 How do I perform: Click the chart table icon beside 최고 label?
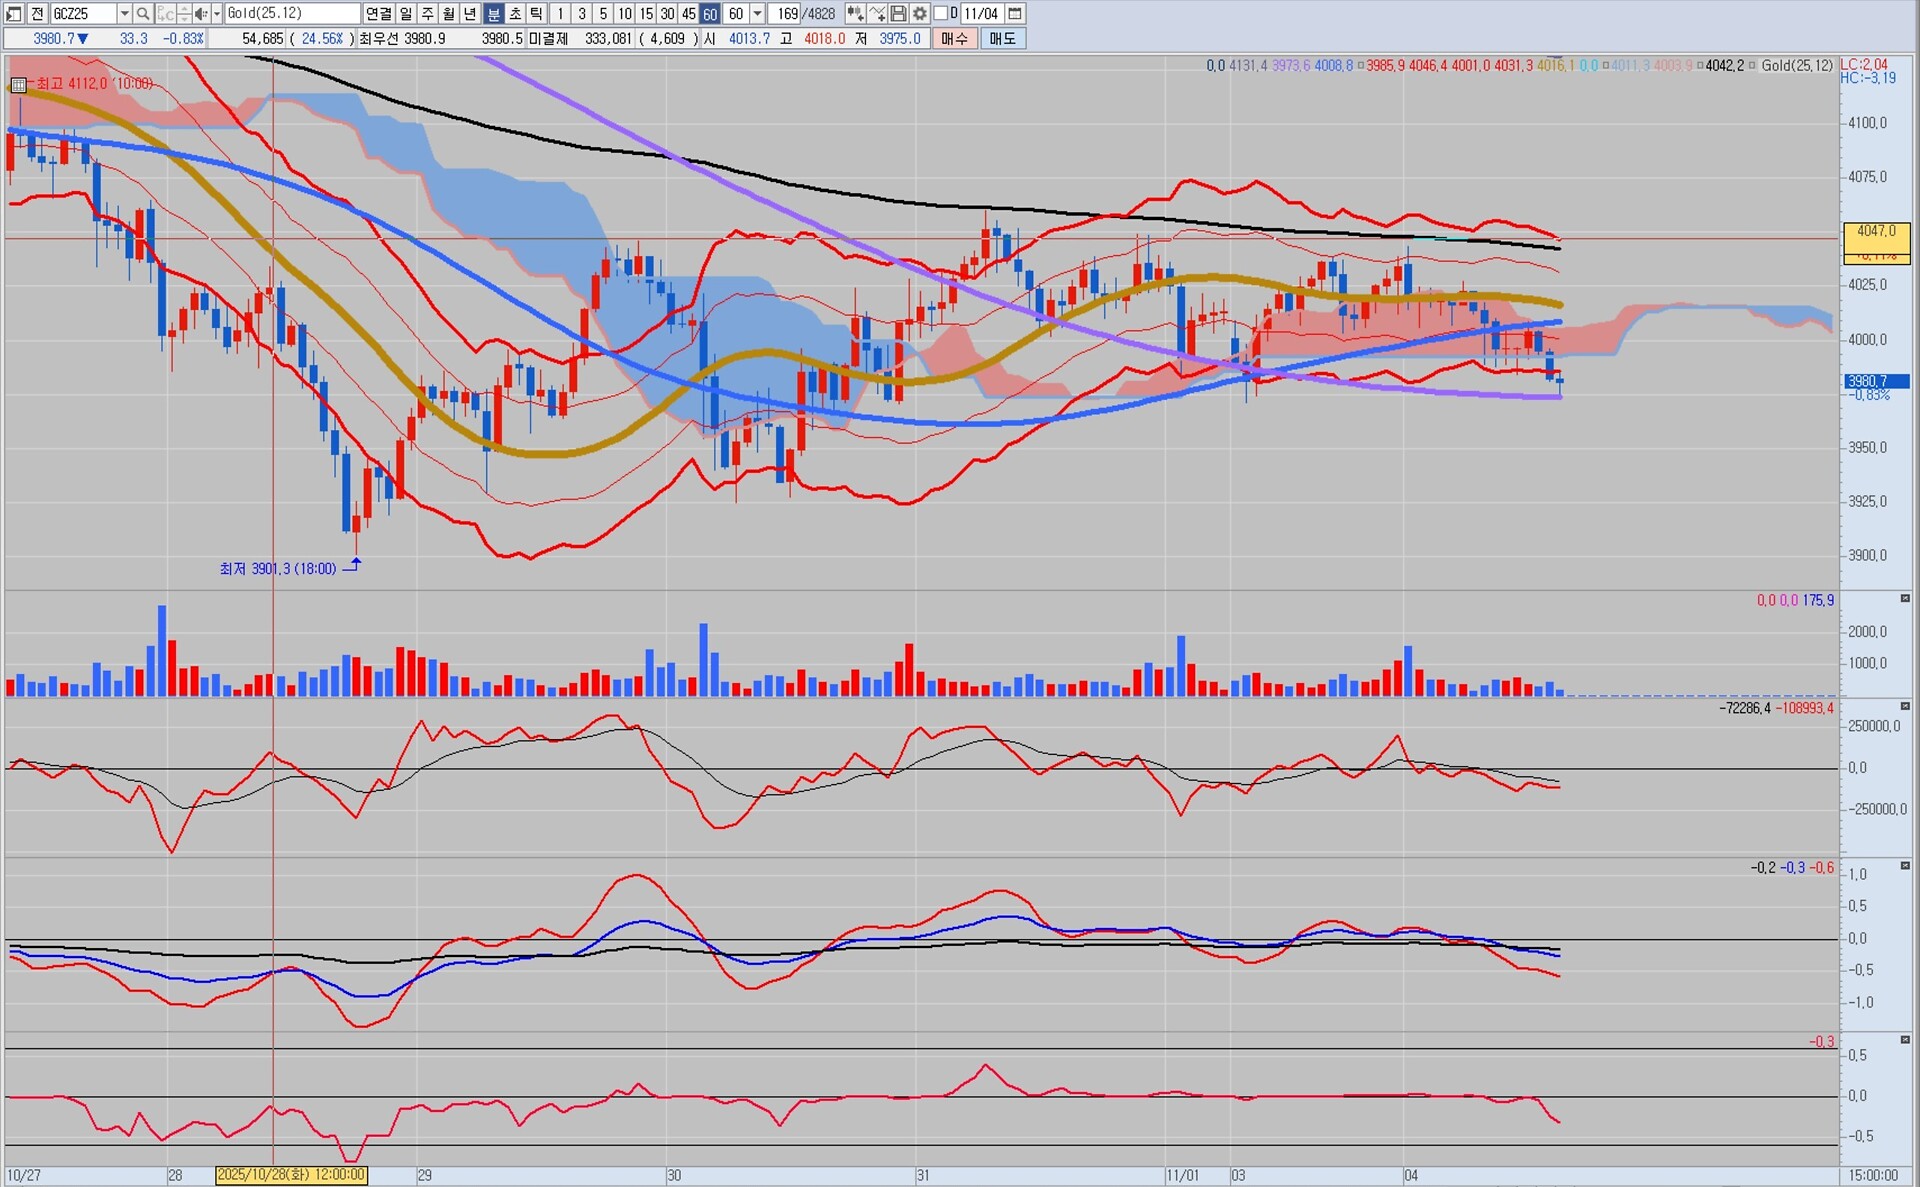point(18,84)
